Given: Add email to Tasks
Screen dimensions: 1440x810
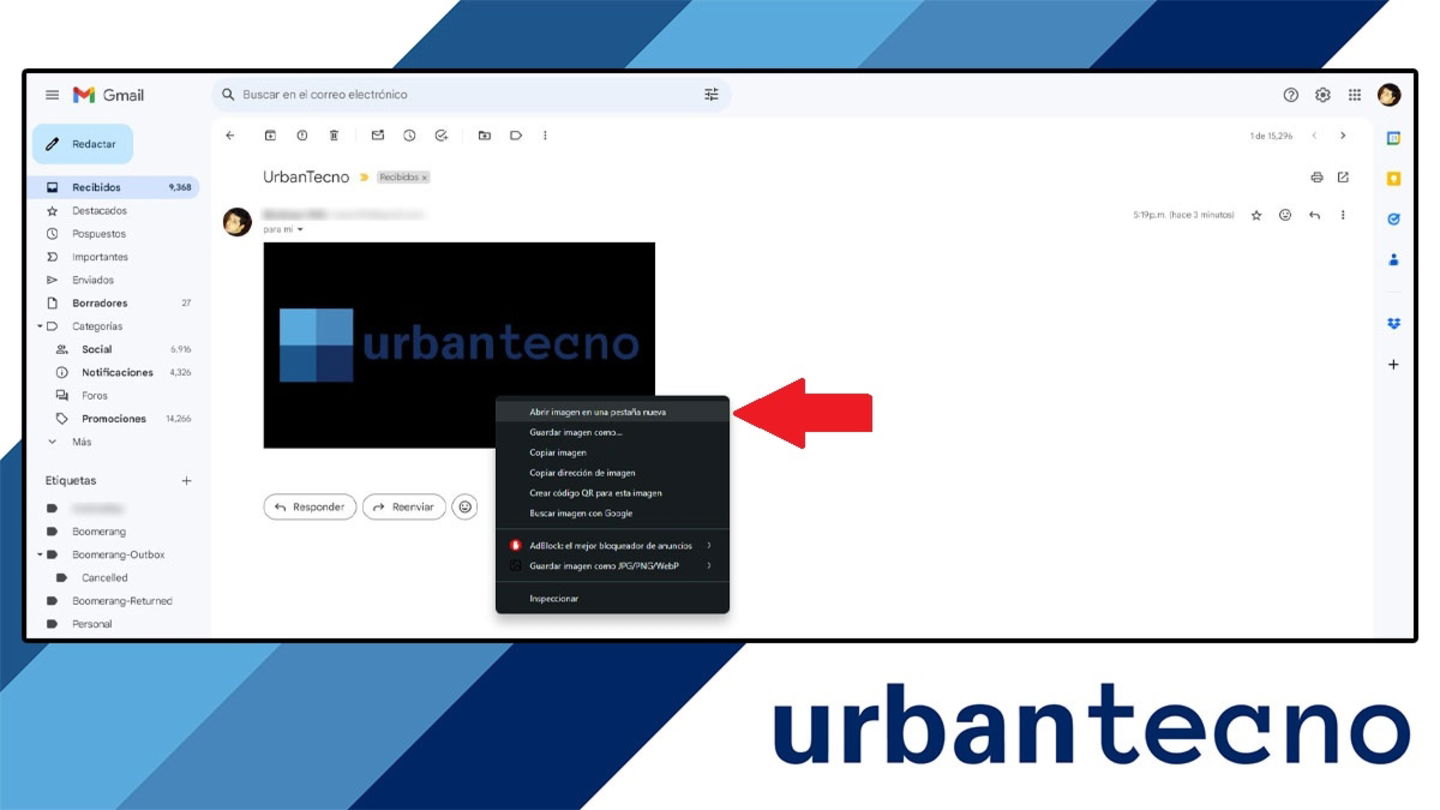Looking at the screenshot, I should click(441, 135).
